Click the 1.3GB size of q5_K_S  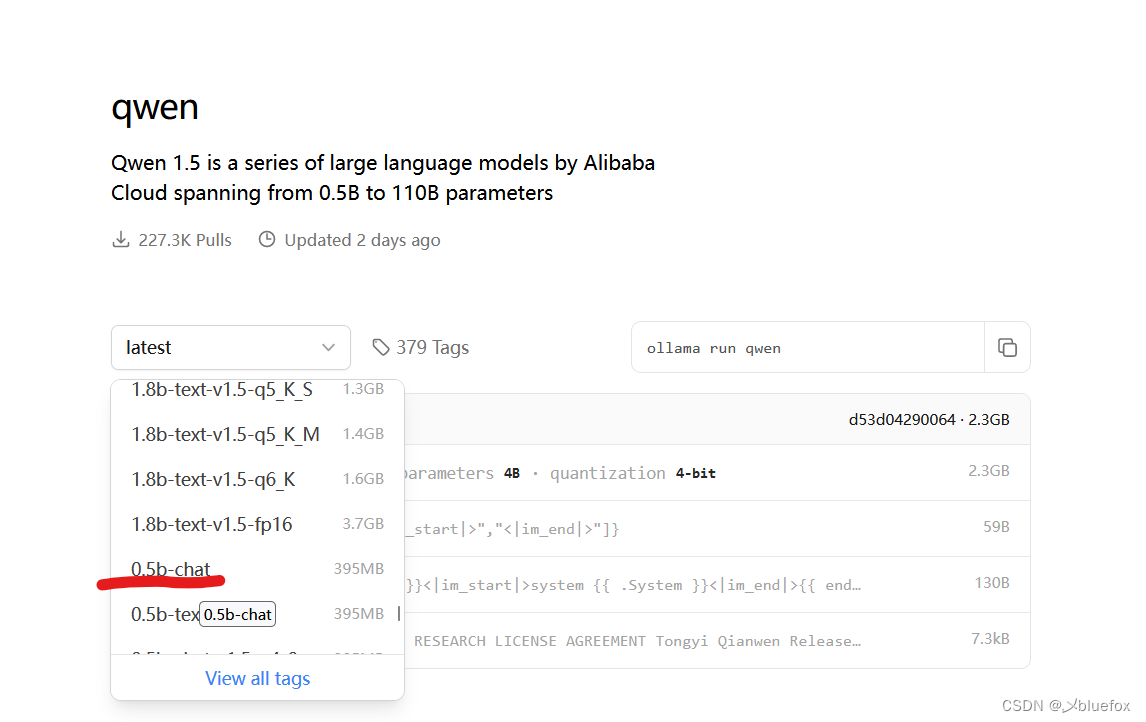pos(363,389)
